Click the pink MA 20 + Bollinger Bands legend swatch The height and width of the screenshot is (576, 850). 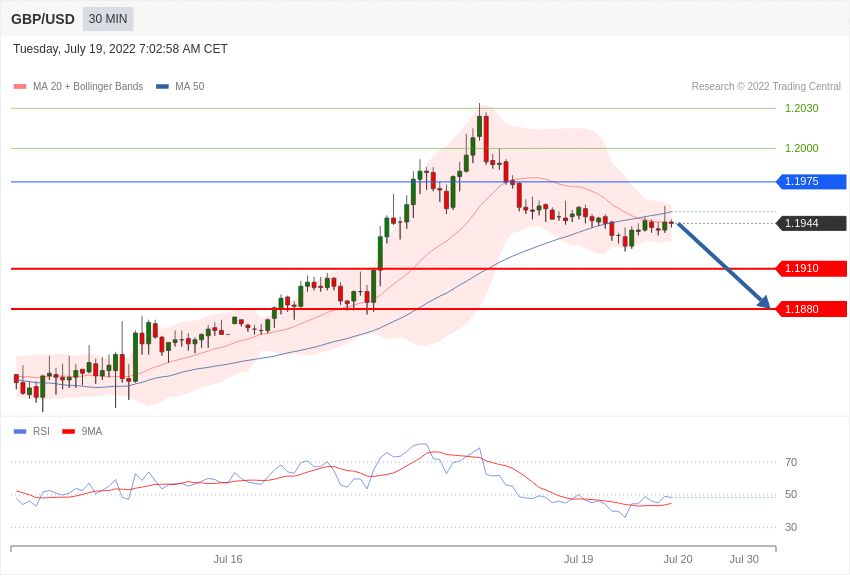20,87
